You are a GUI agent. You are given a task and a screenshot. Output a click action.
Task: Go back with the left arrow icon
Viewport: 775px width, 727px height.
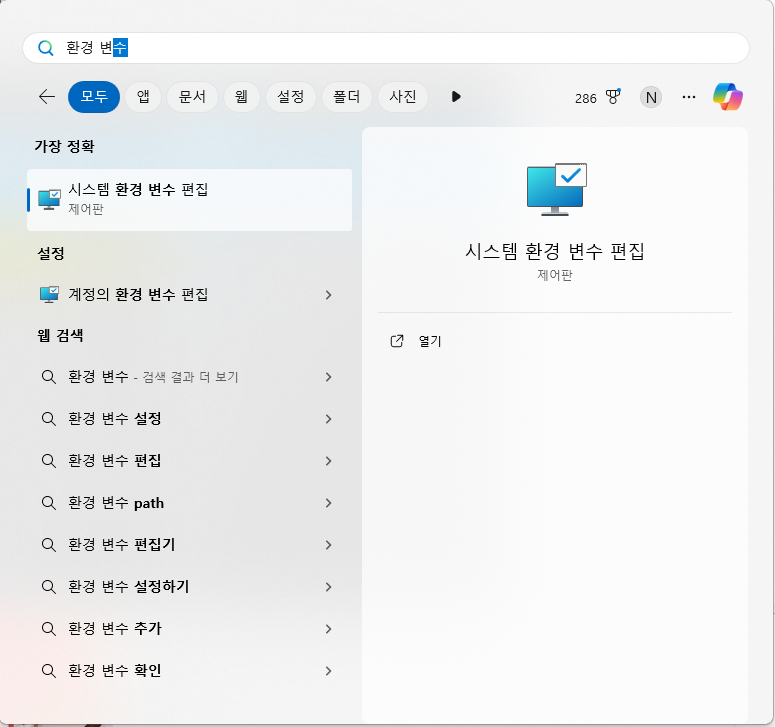click(x=47, y=96)
